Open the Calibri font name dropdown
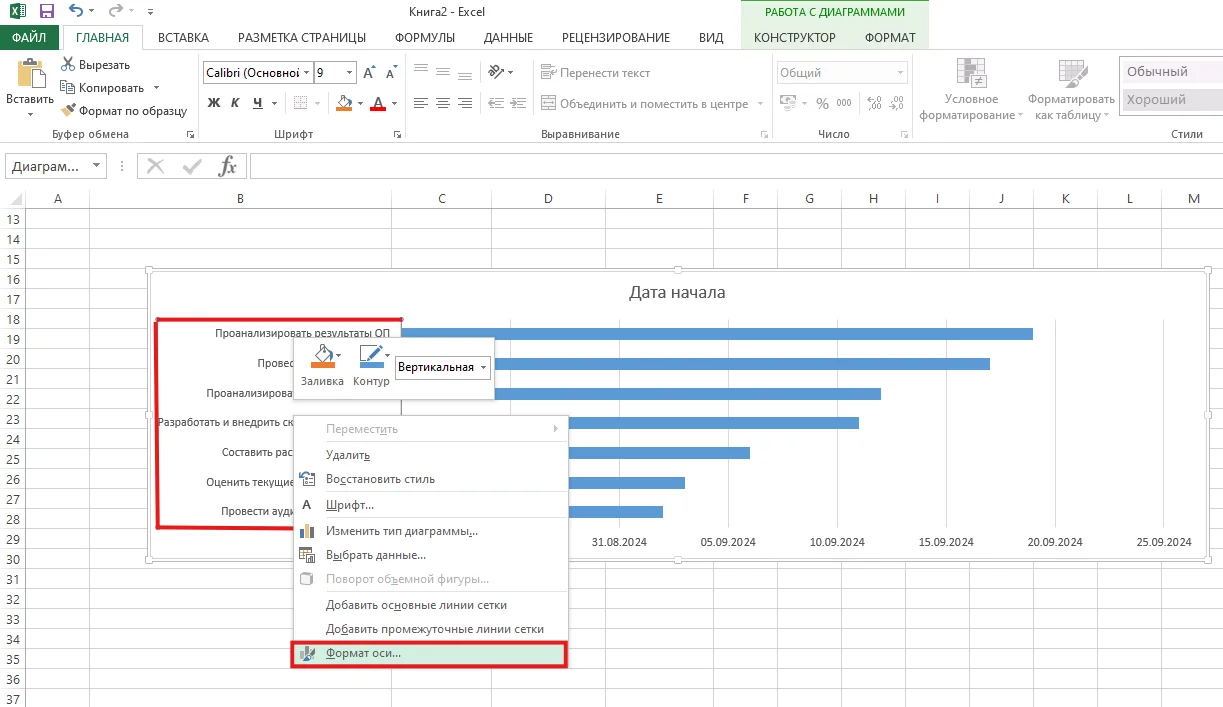The height and width of the screenshot is (707, 1223). point(305,73)
